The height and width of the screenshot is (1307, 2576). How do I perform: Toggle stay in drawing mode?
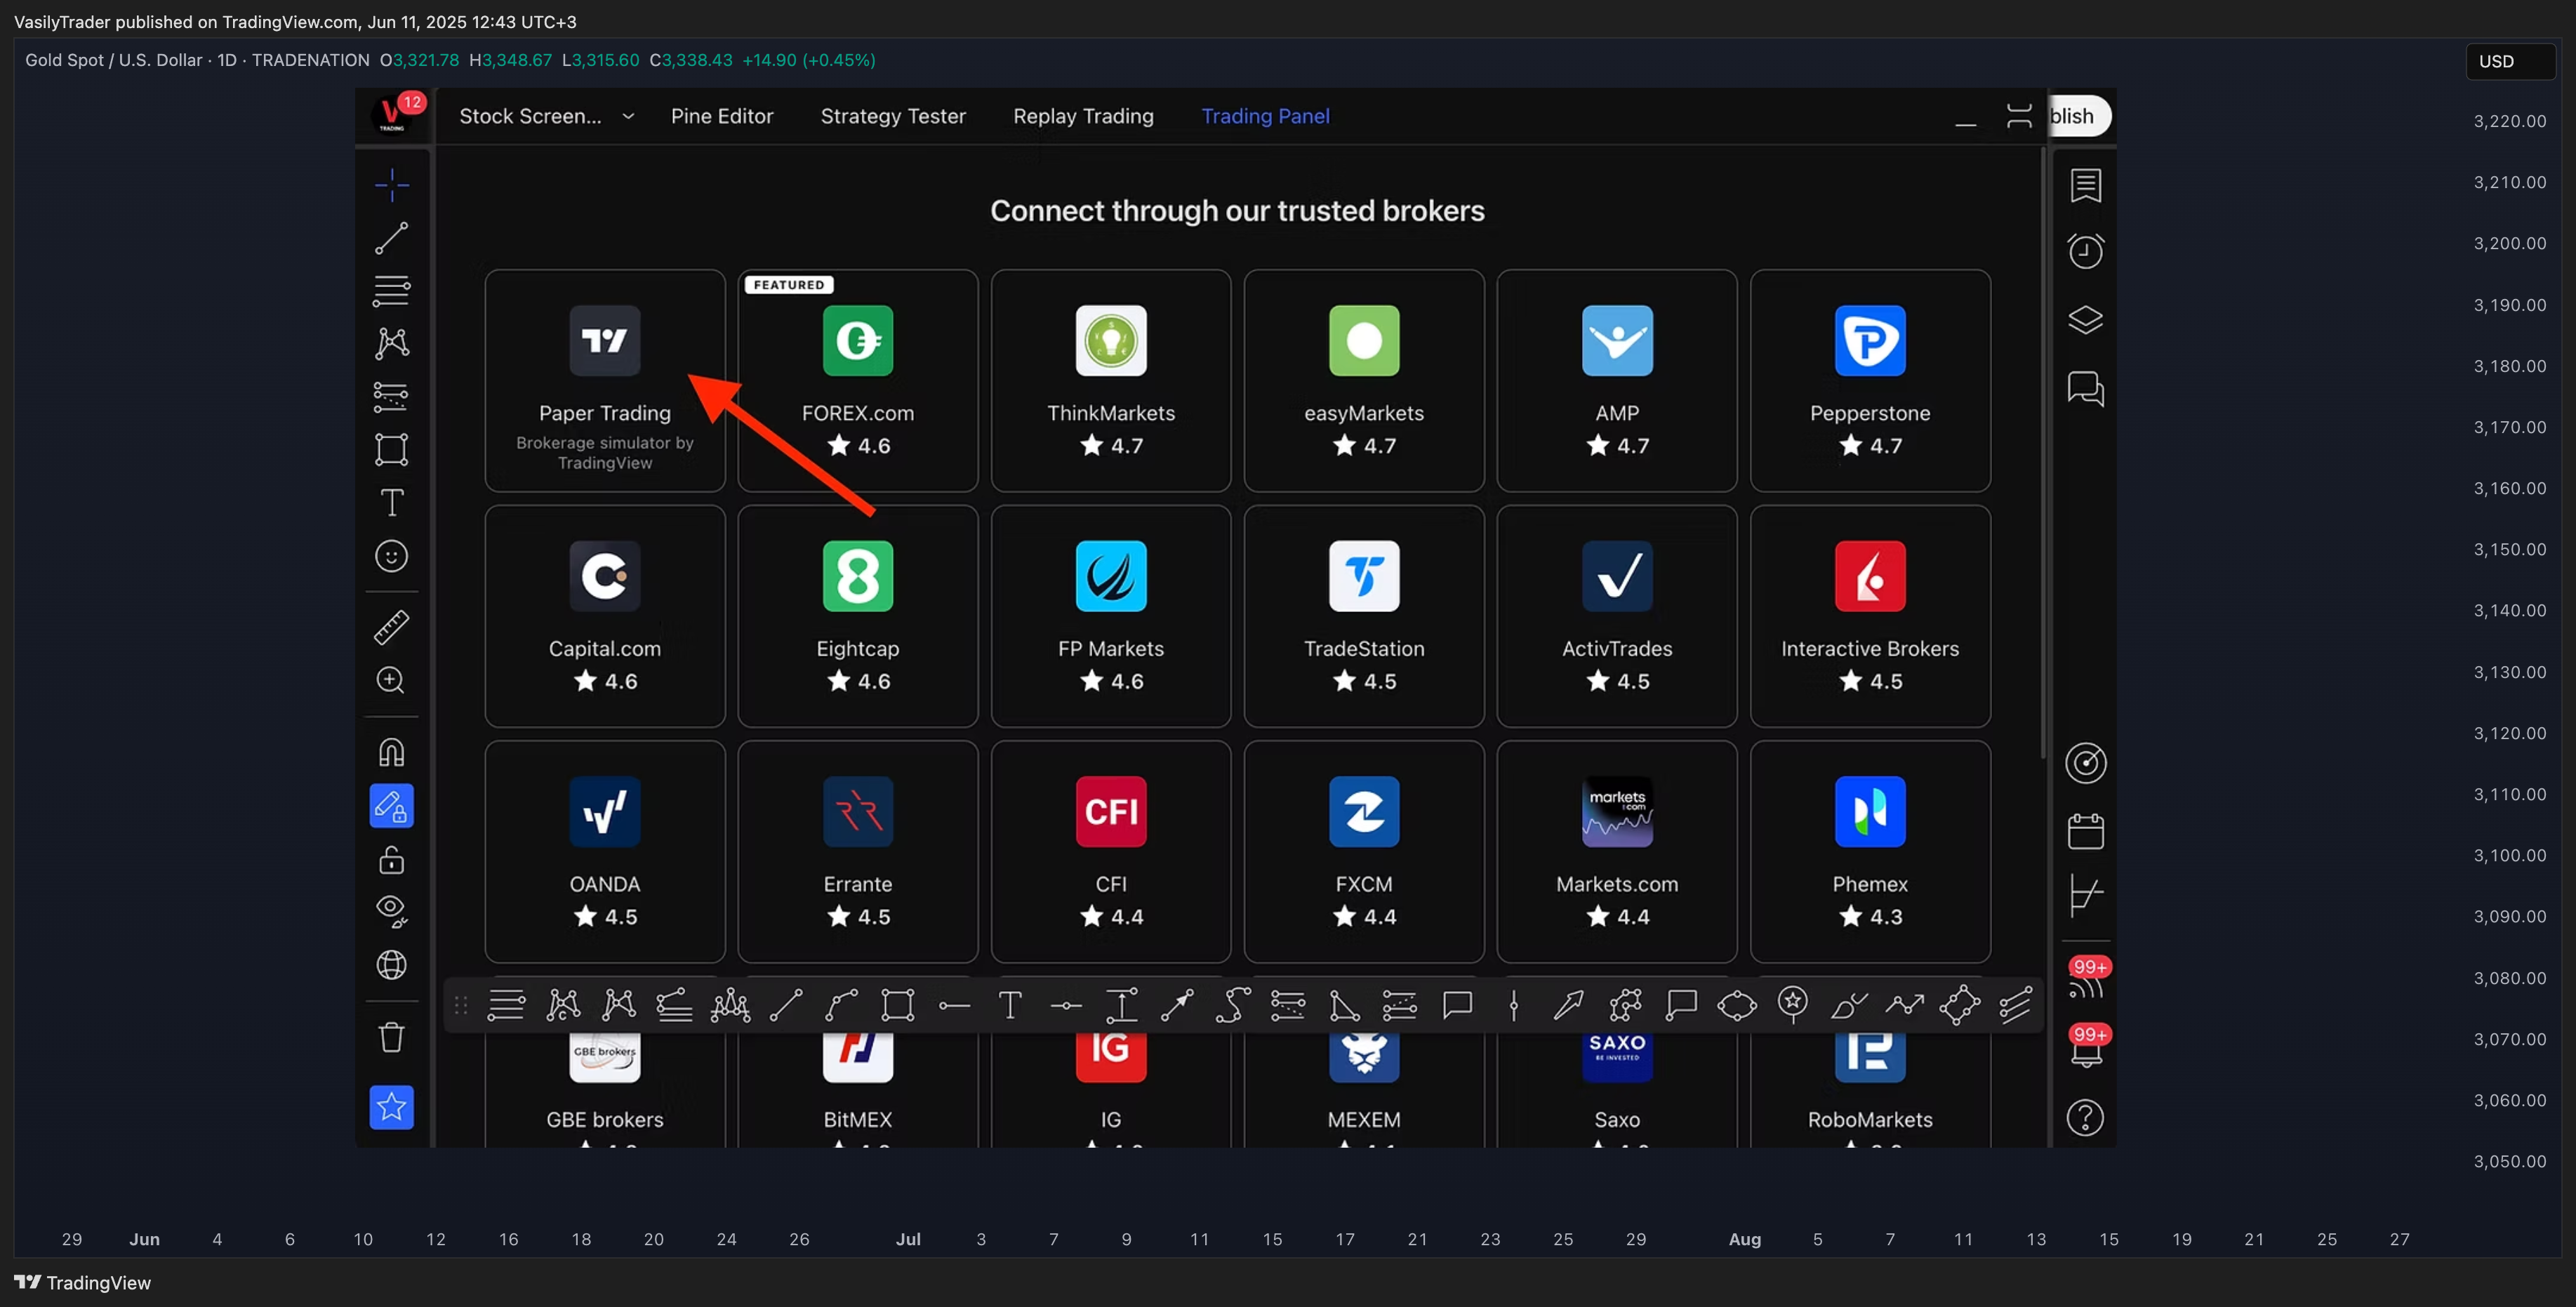pos(391,806)
